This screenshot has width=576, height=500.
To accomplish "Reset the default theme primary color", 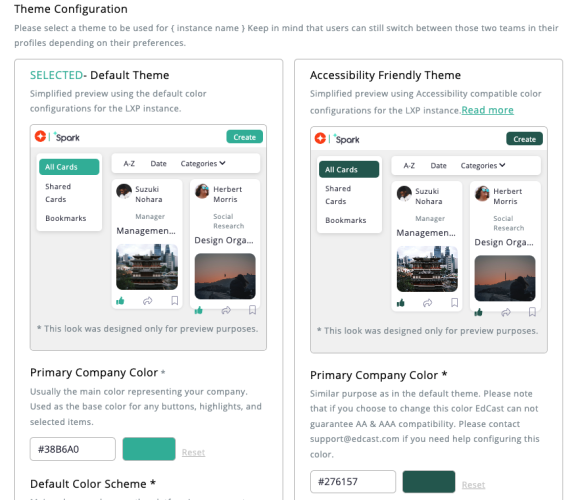I will point(193,452).
